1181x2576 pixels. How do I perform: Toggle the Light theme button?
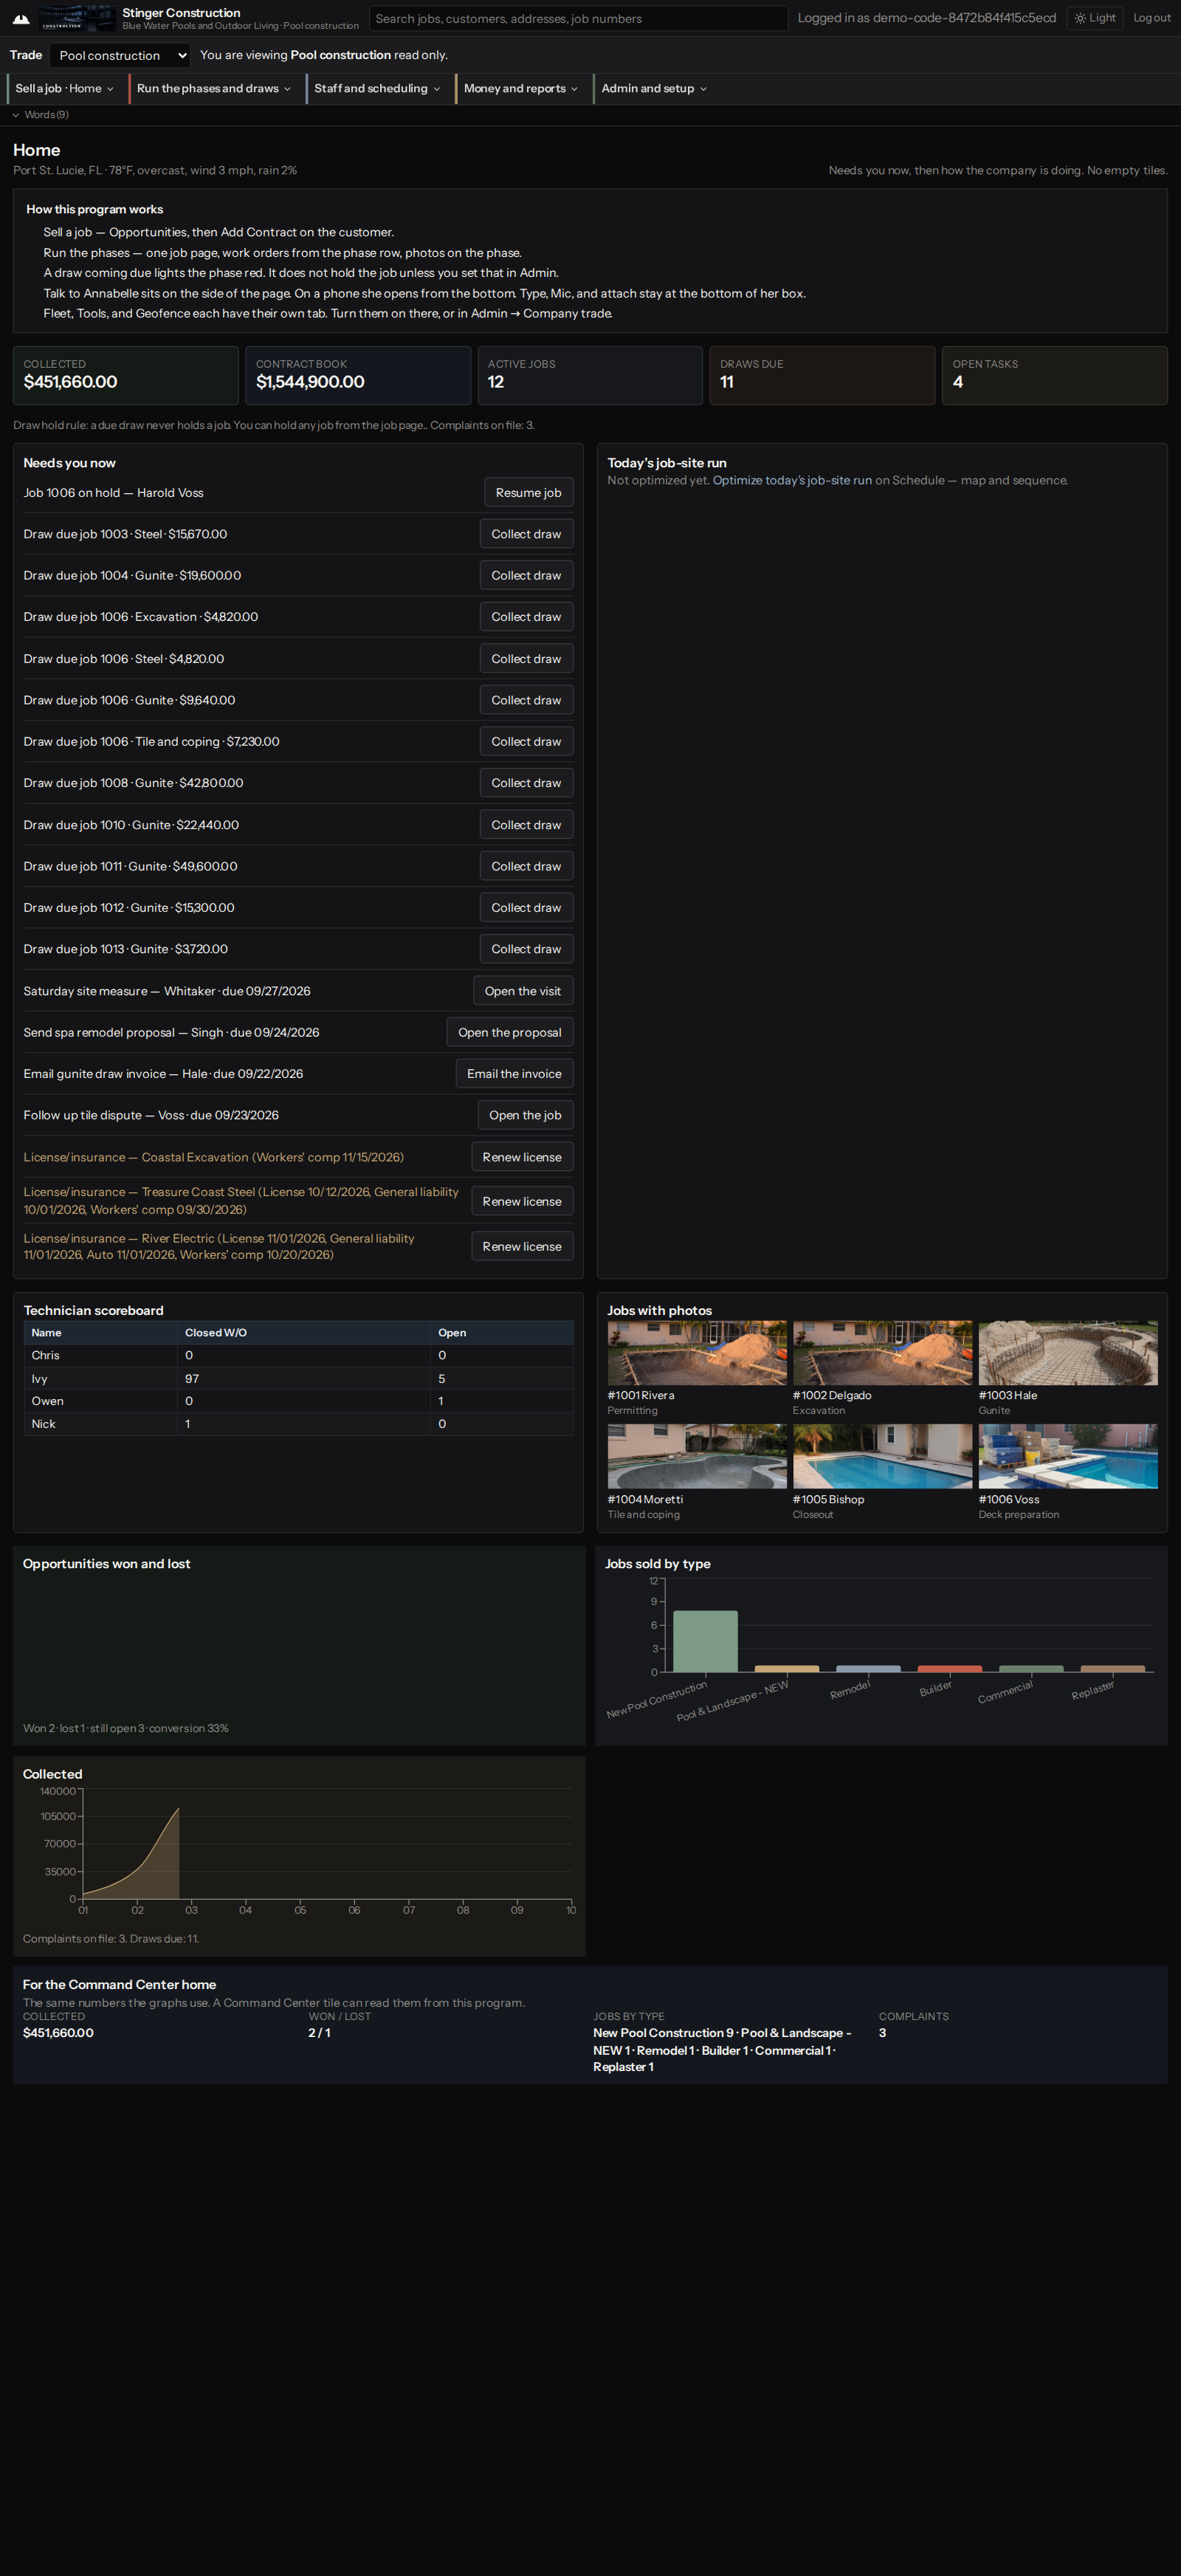[x=1095, y=18]
